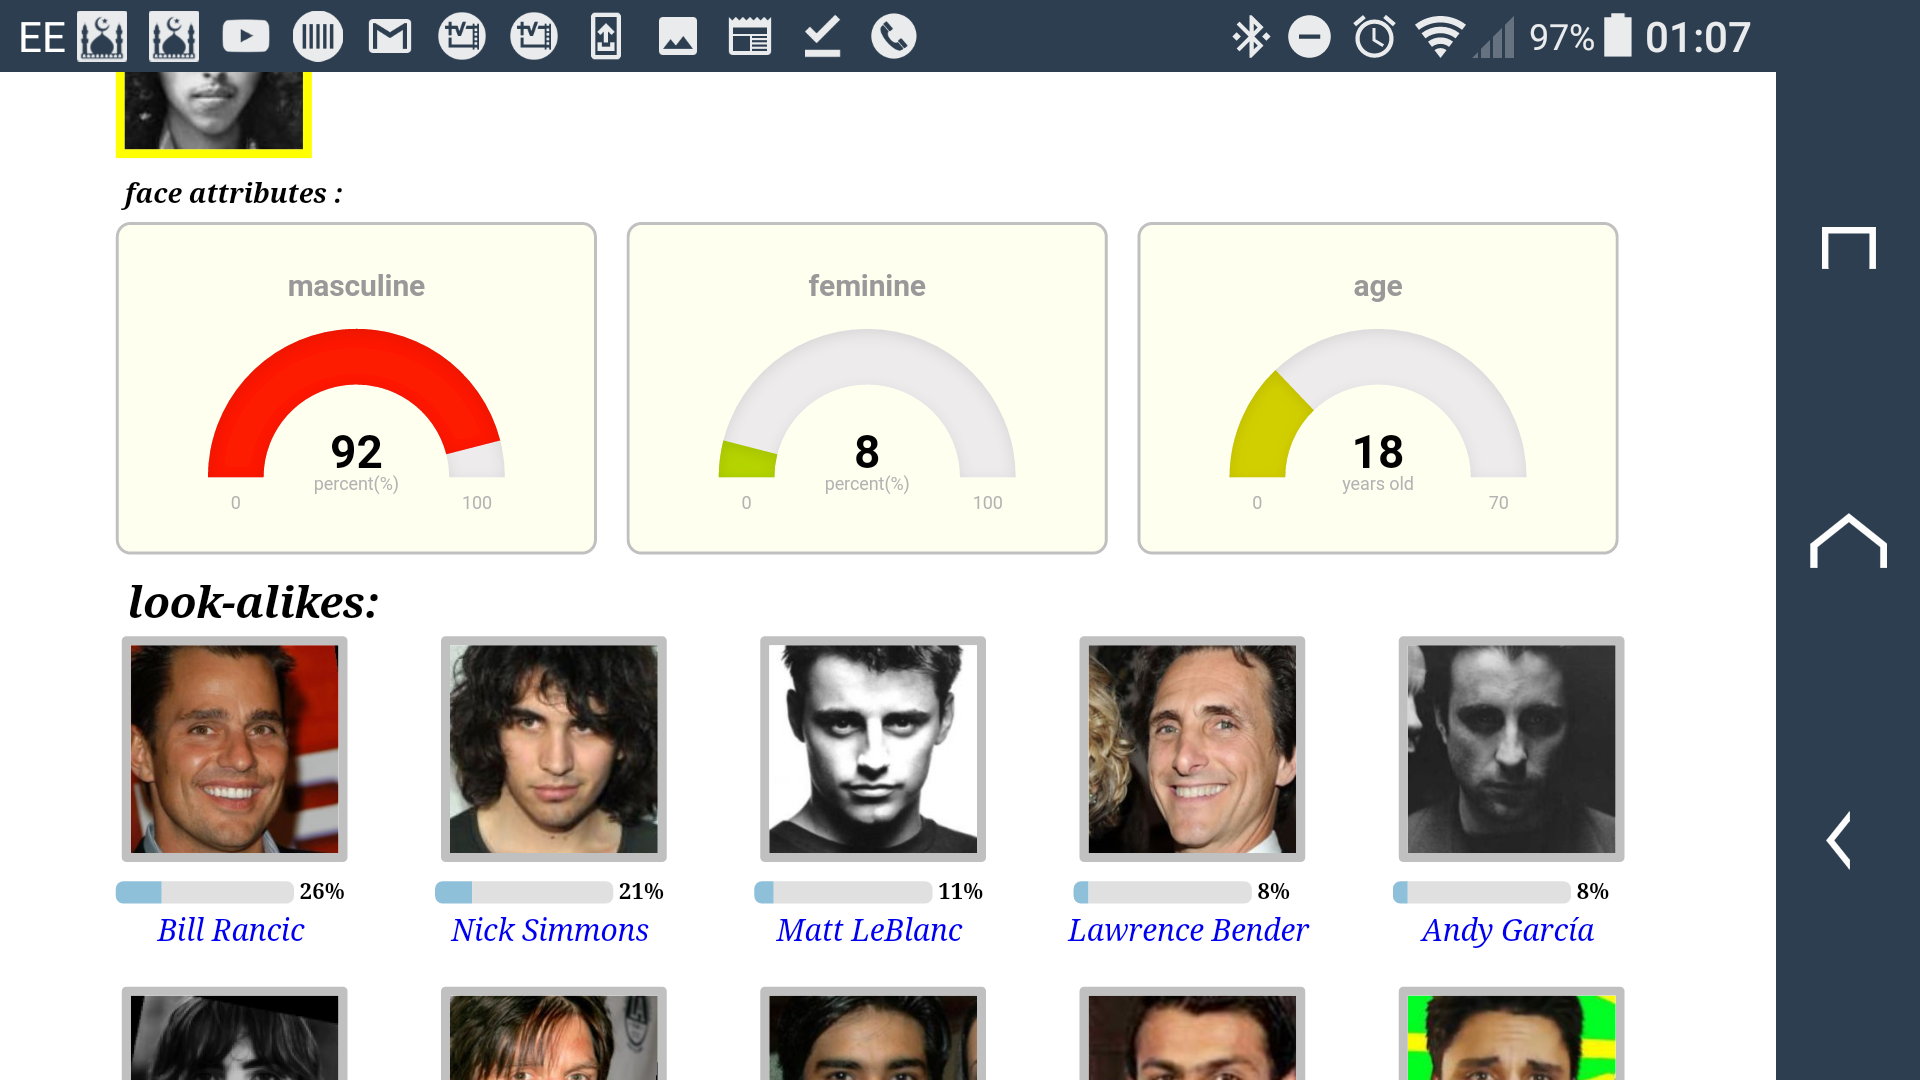Viewport: 1920px width, 1080px height.
Task: Open the Lawrence Bender link
Action: tap(1188, 930)
